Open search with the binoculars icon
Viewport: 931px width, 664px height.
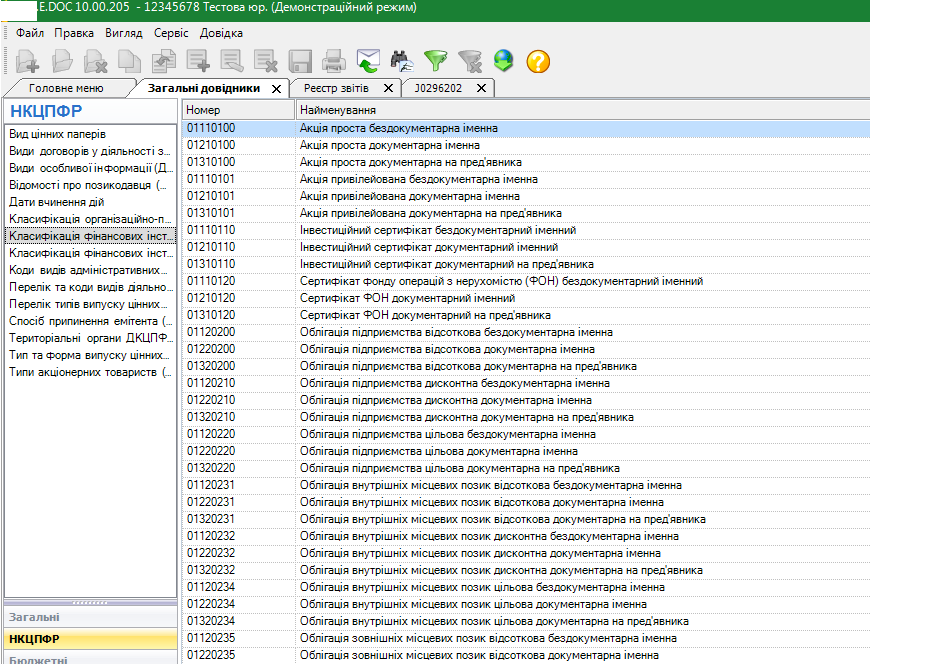(x=401, y=62)
